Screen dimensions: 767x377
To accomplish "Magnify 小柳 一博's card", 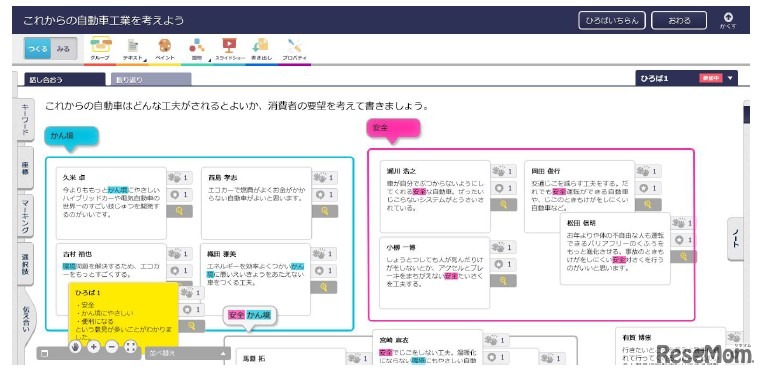I will pyautogui.click(x=503, y=281).
